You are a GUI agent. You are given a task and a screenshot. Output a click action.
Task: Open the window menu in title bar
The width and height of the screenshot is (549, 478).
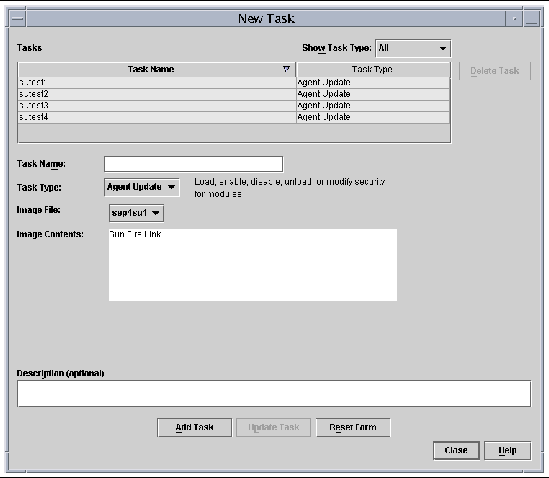coord(18,19)
